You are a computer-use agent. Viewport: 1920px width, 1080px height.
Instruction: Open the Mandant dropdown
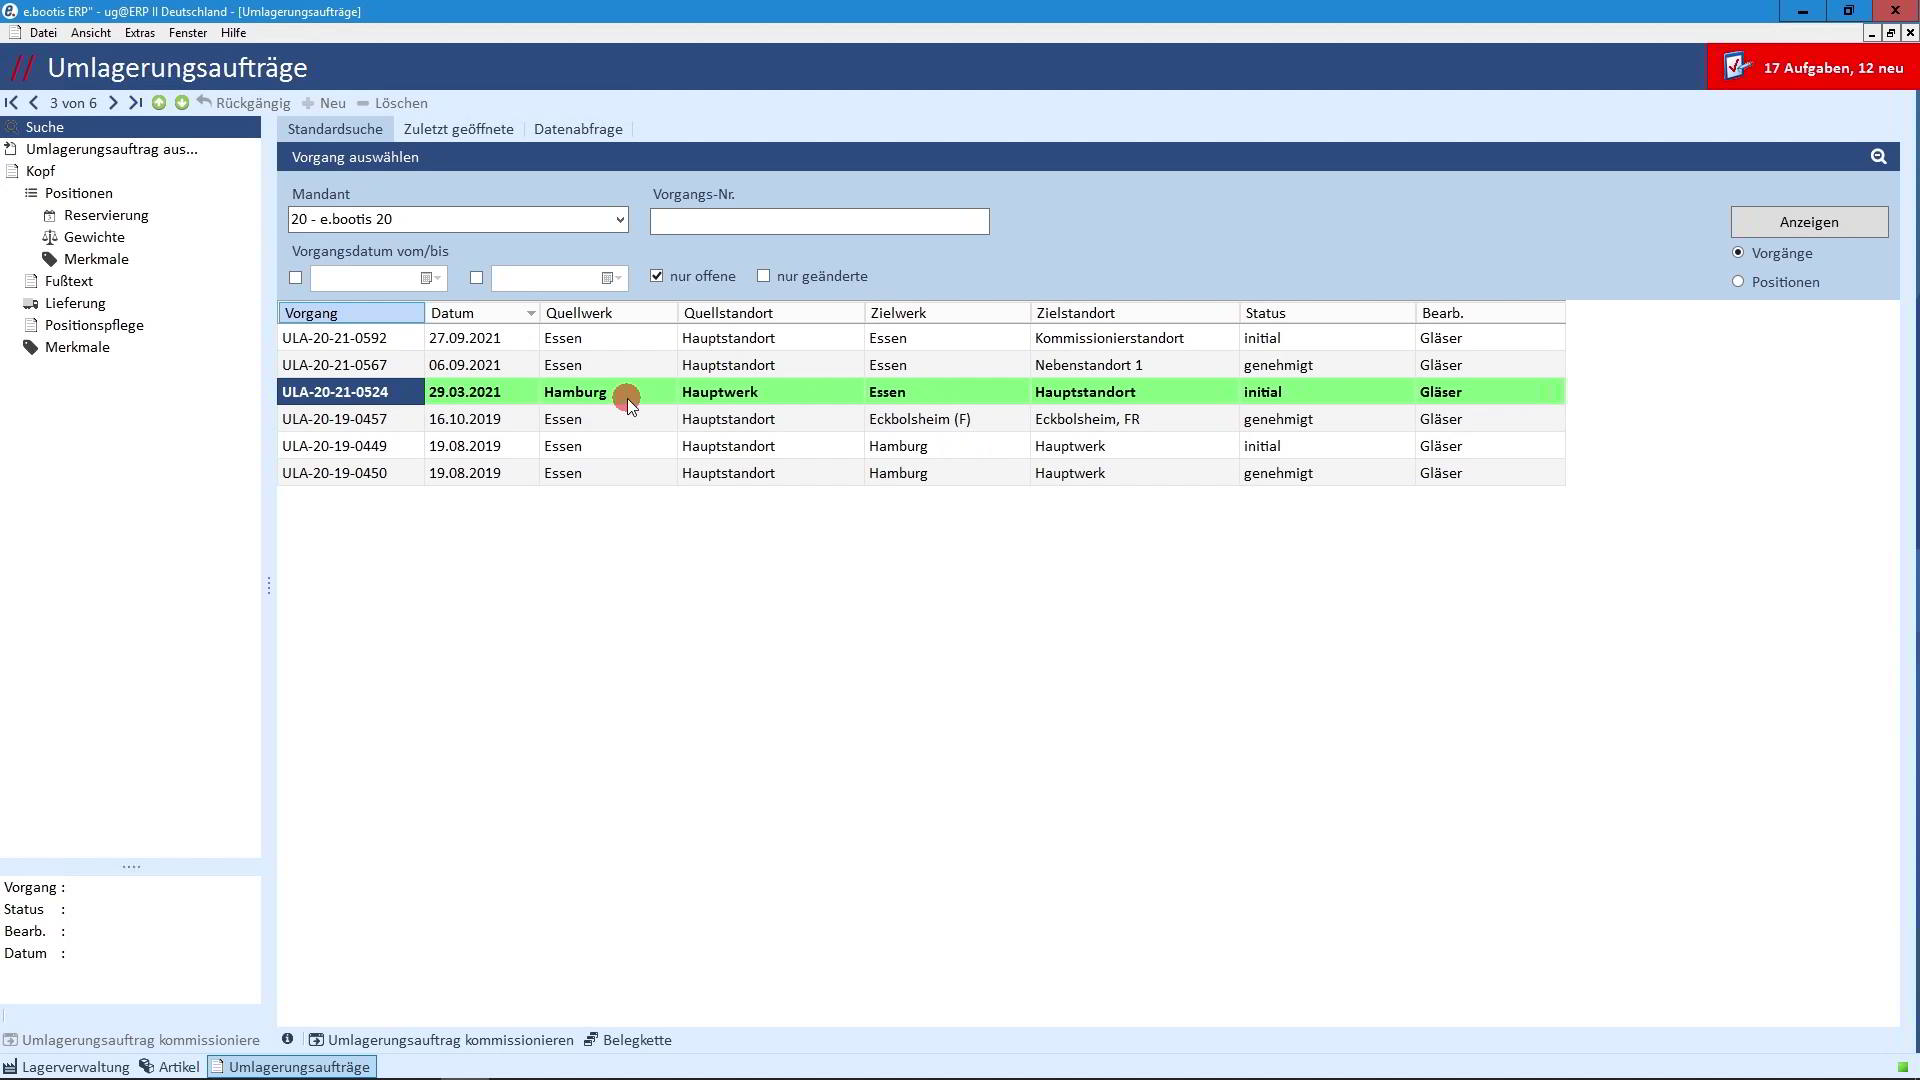pos(620,220)
